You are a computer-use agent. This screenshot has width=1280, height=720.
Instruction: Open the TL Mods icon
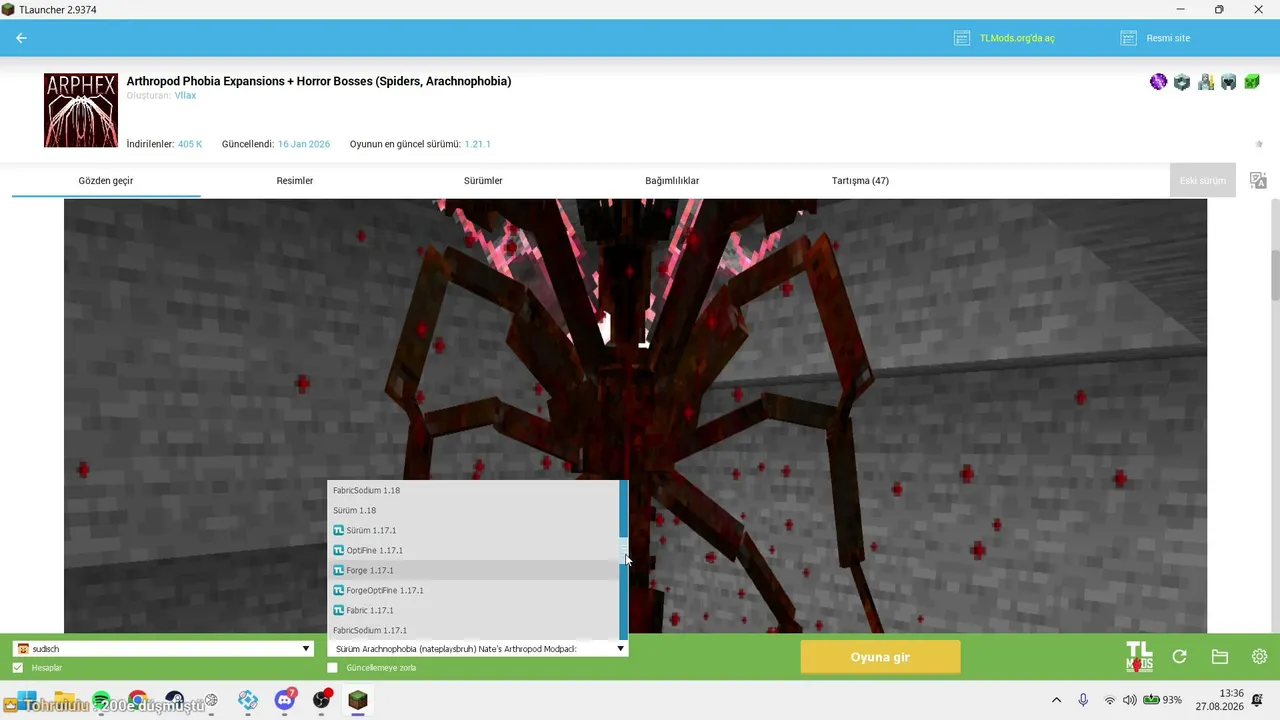(1139, 657)
